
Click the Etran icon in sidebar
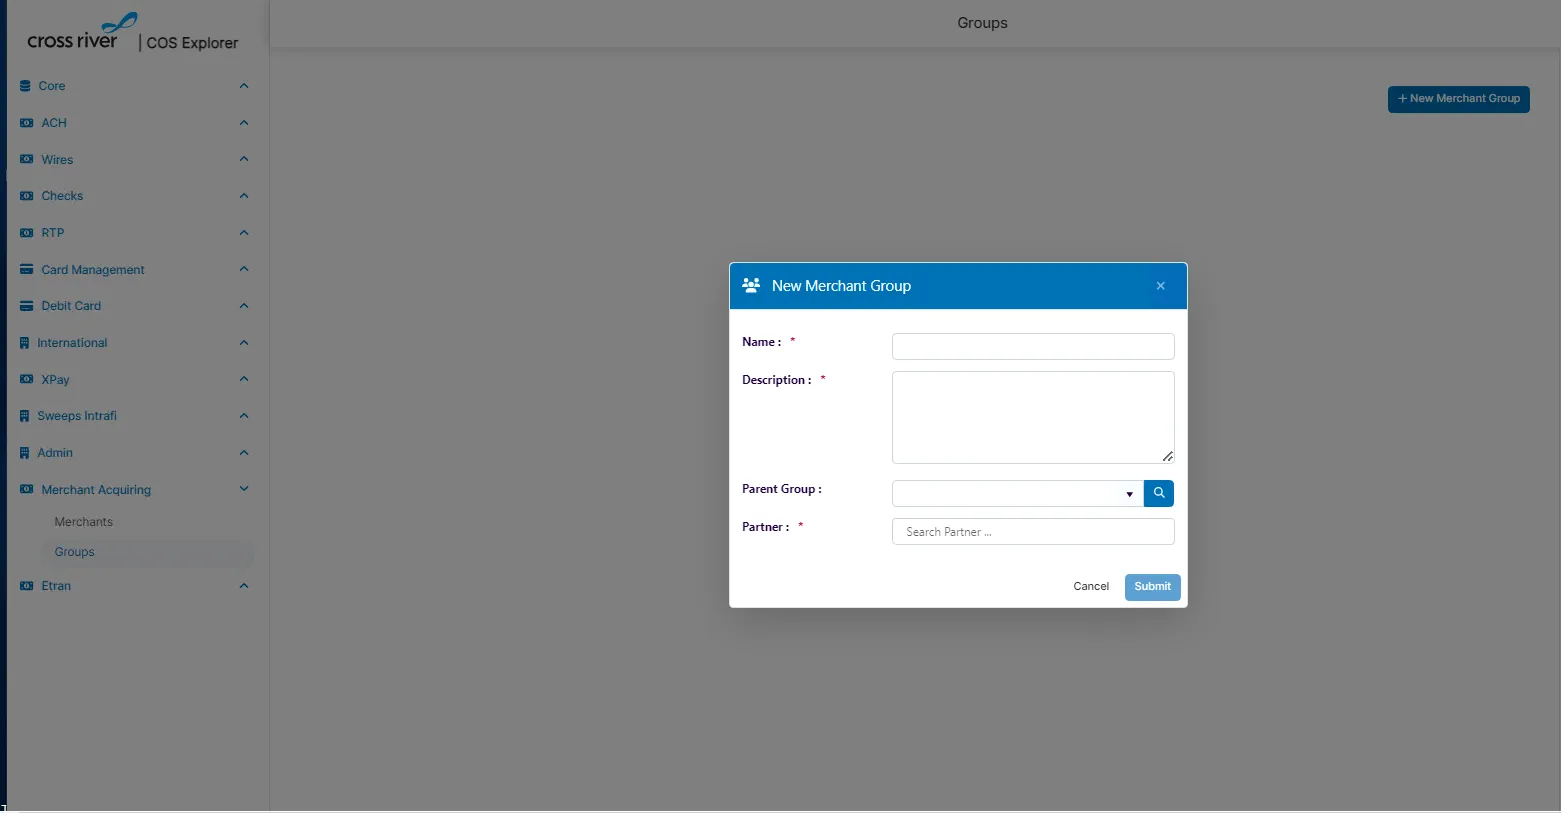tap(27, 586)
